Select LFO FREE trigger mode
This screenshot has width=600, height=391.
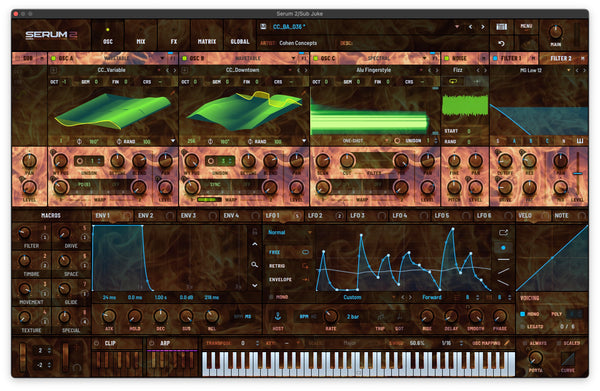[x=289, y=252]
